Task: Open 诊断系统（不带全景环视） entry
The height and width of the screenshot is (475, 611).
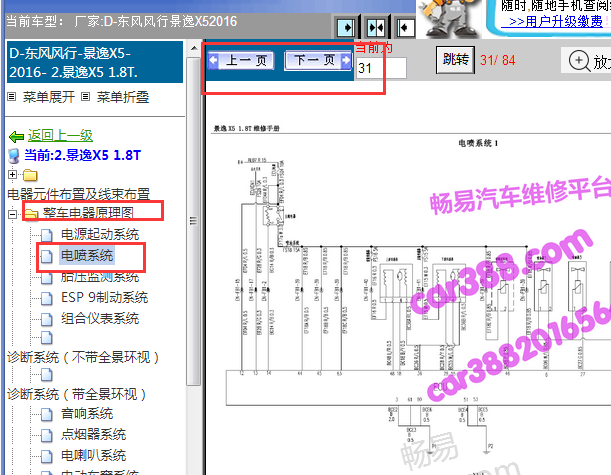Action: point(83,357)
